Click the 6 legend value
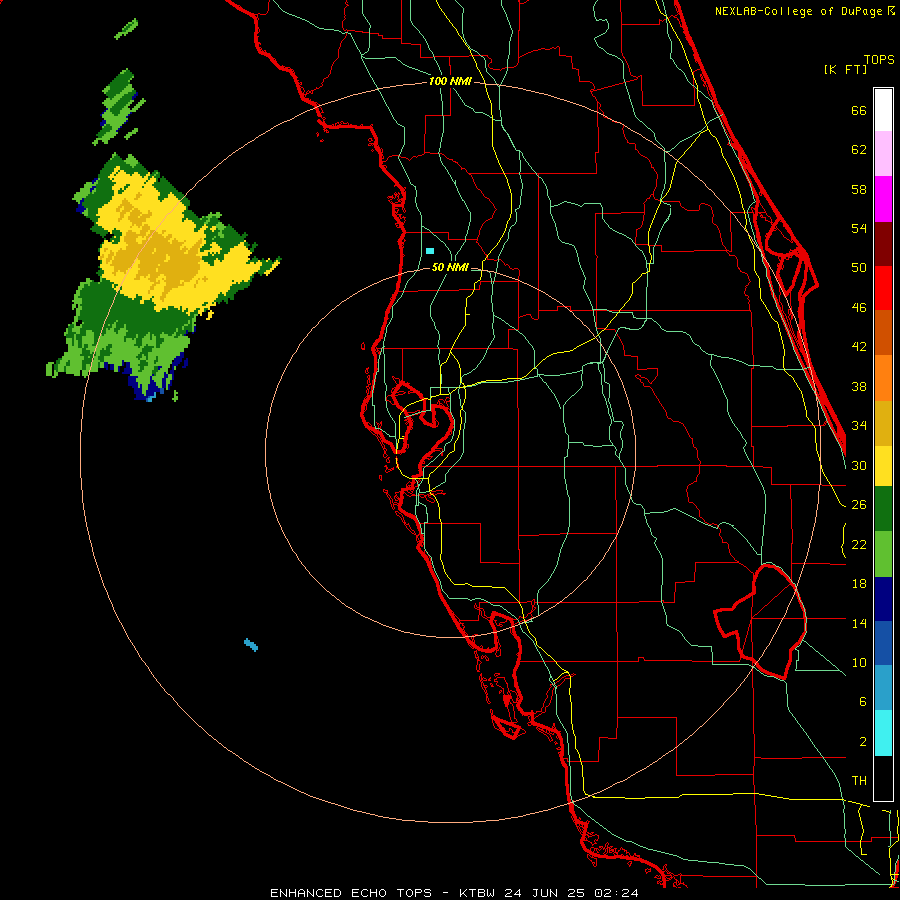Viewport: 900px width, 900px height. tap(862, 702)
